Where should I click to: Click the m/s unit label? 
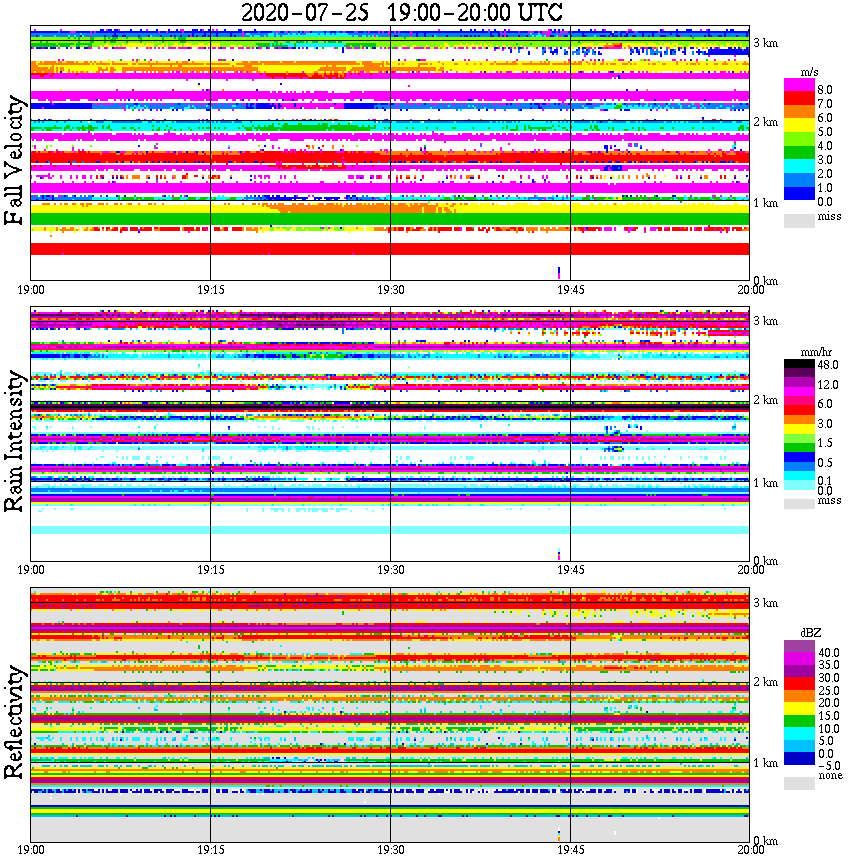(809, 73)
